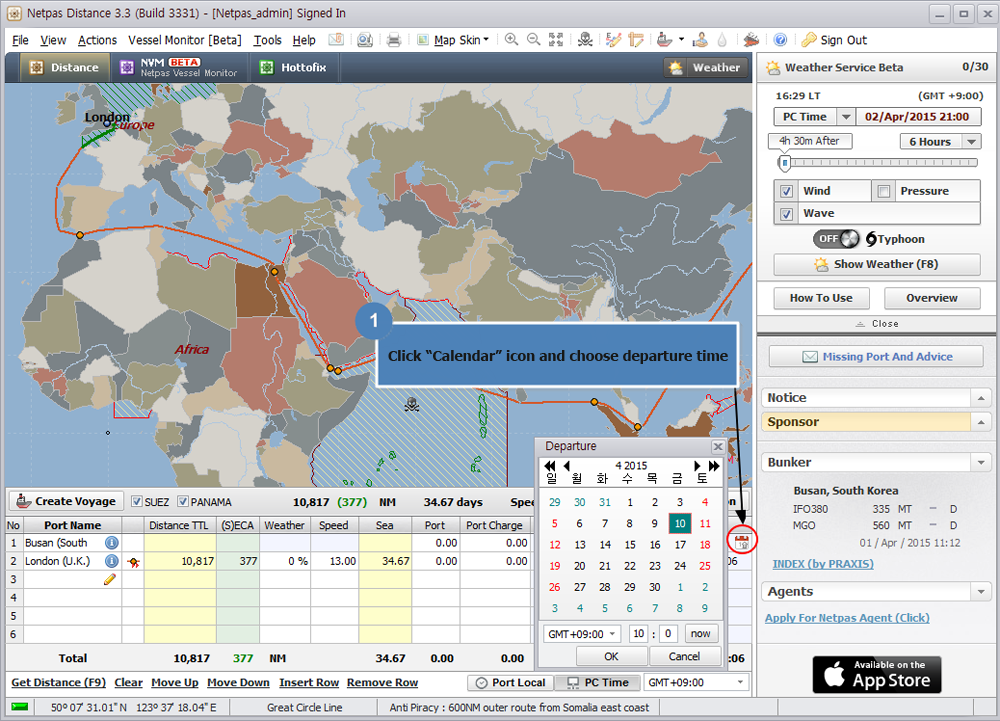Screen dimensions: 1000x721
Task: Expand the Agents section arrow
Action: tap(980, 592)
